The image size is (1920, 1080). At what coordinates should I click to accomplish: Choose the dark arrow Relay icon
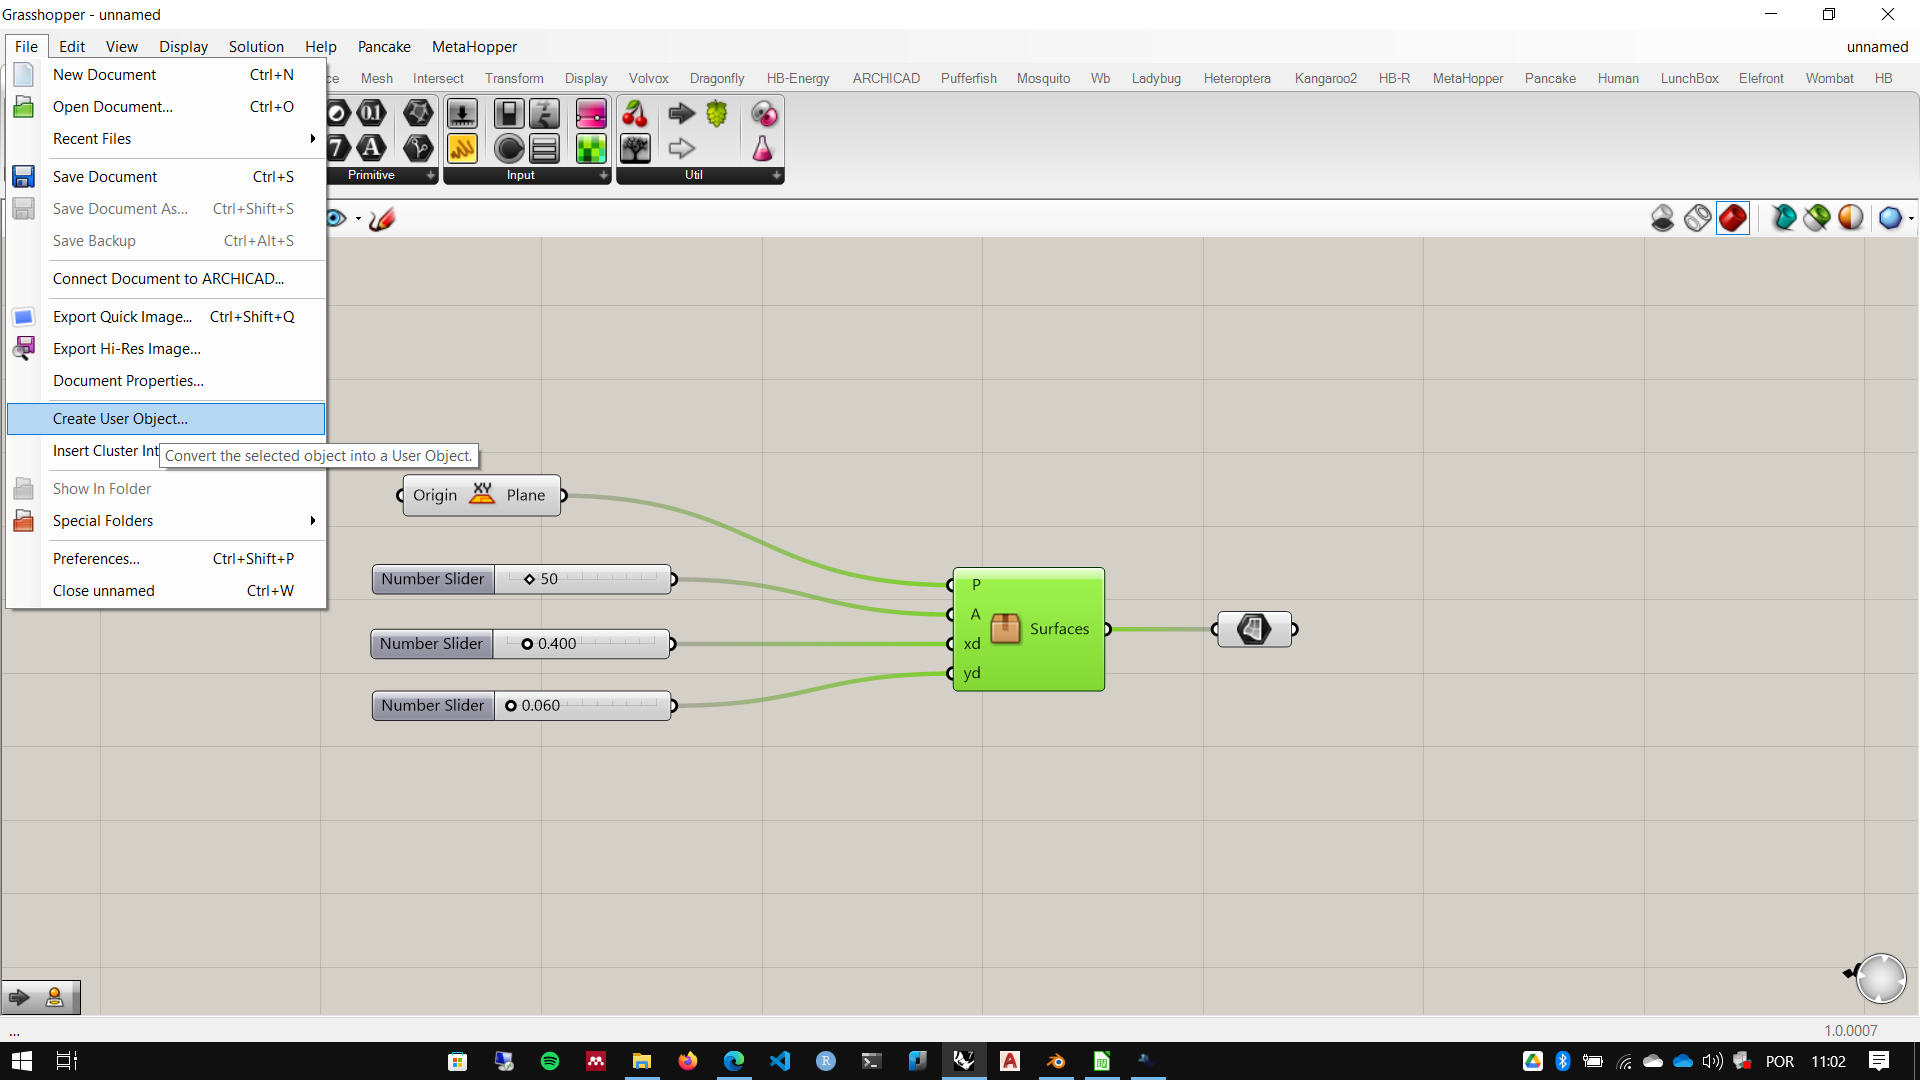682,114
